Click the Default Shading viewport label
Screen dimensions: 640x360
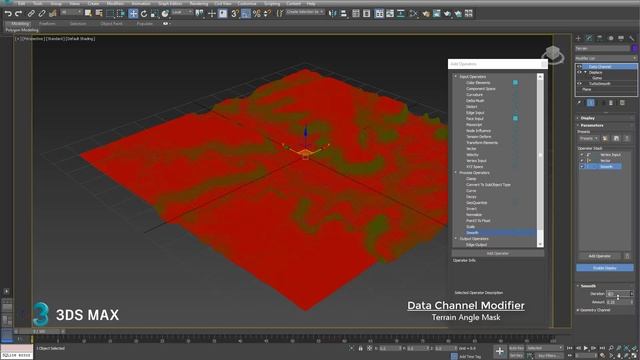click(80, 39)
